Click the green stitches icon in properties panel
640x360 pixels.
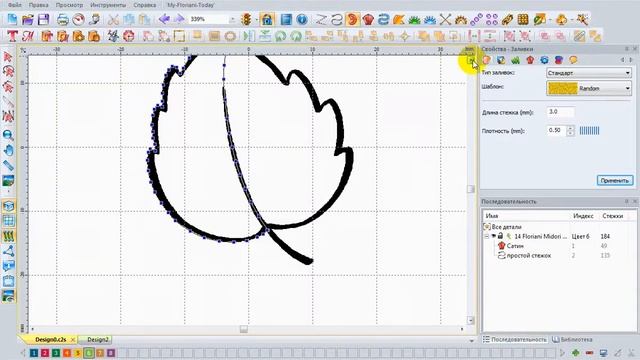pyautogui.click(x=516, y=60)
